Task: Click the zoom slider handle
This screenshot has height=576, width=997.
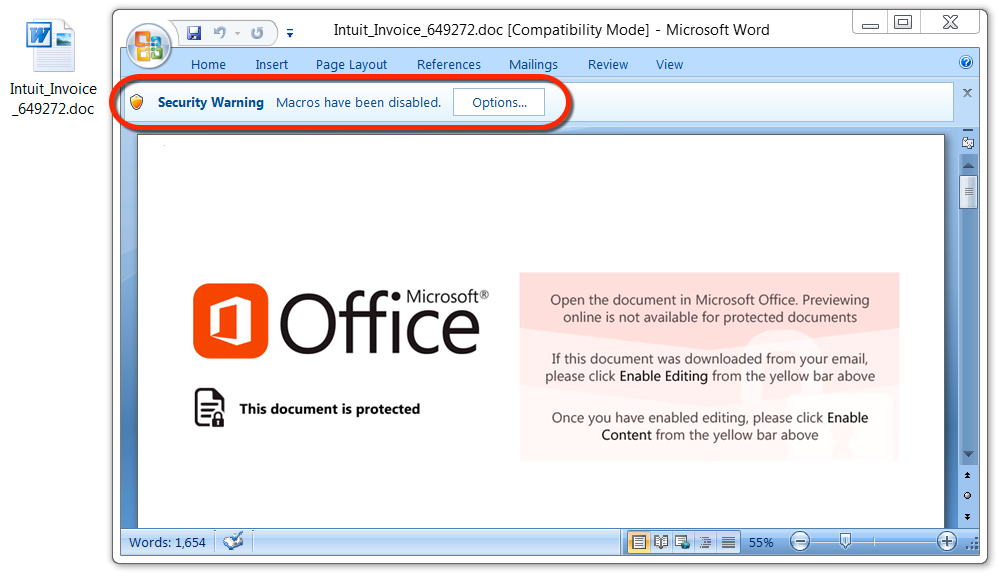Action: (x=845, y=541)
